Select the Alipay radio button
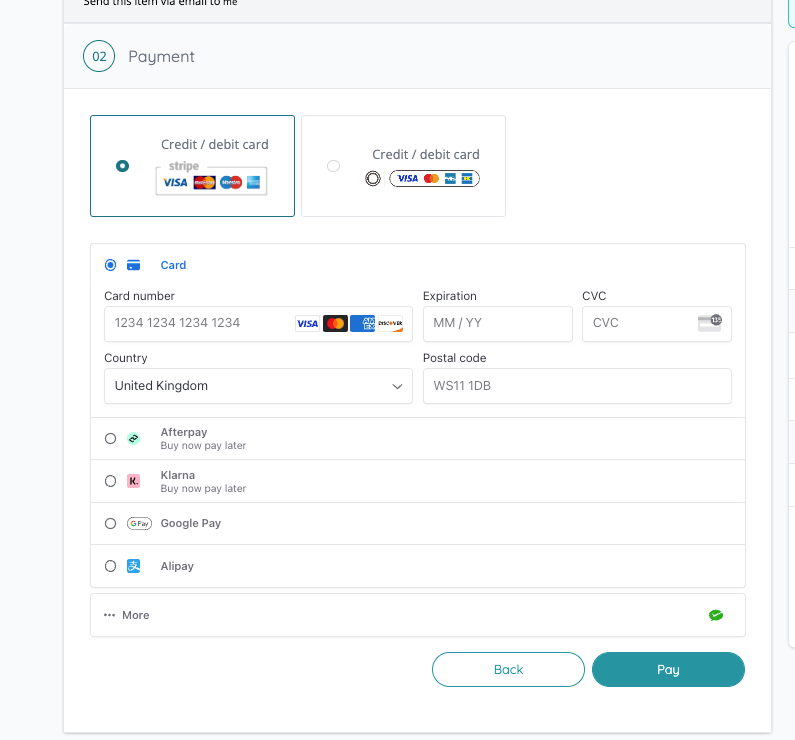Screen dimensions: 795x740 click(x=110, y=566)
